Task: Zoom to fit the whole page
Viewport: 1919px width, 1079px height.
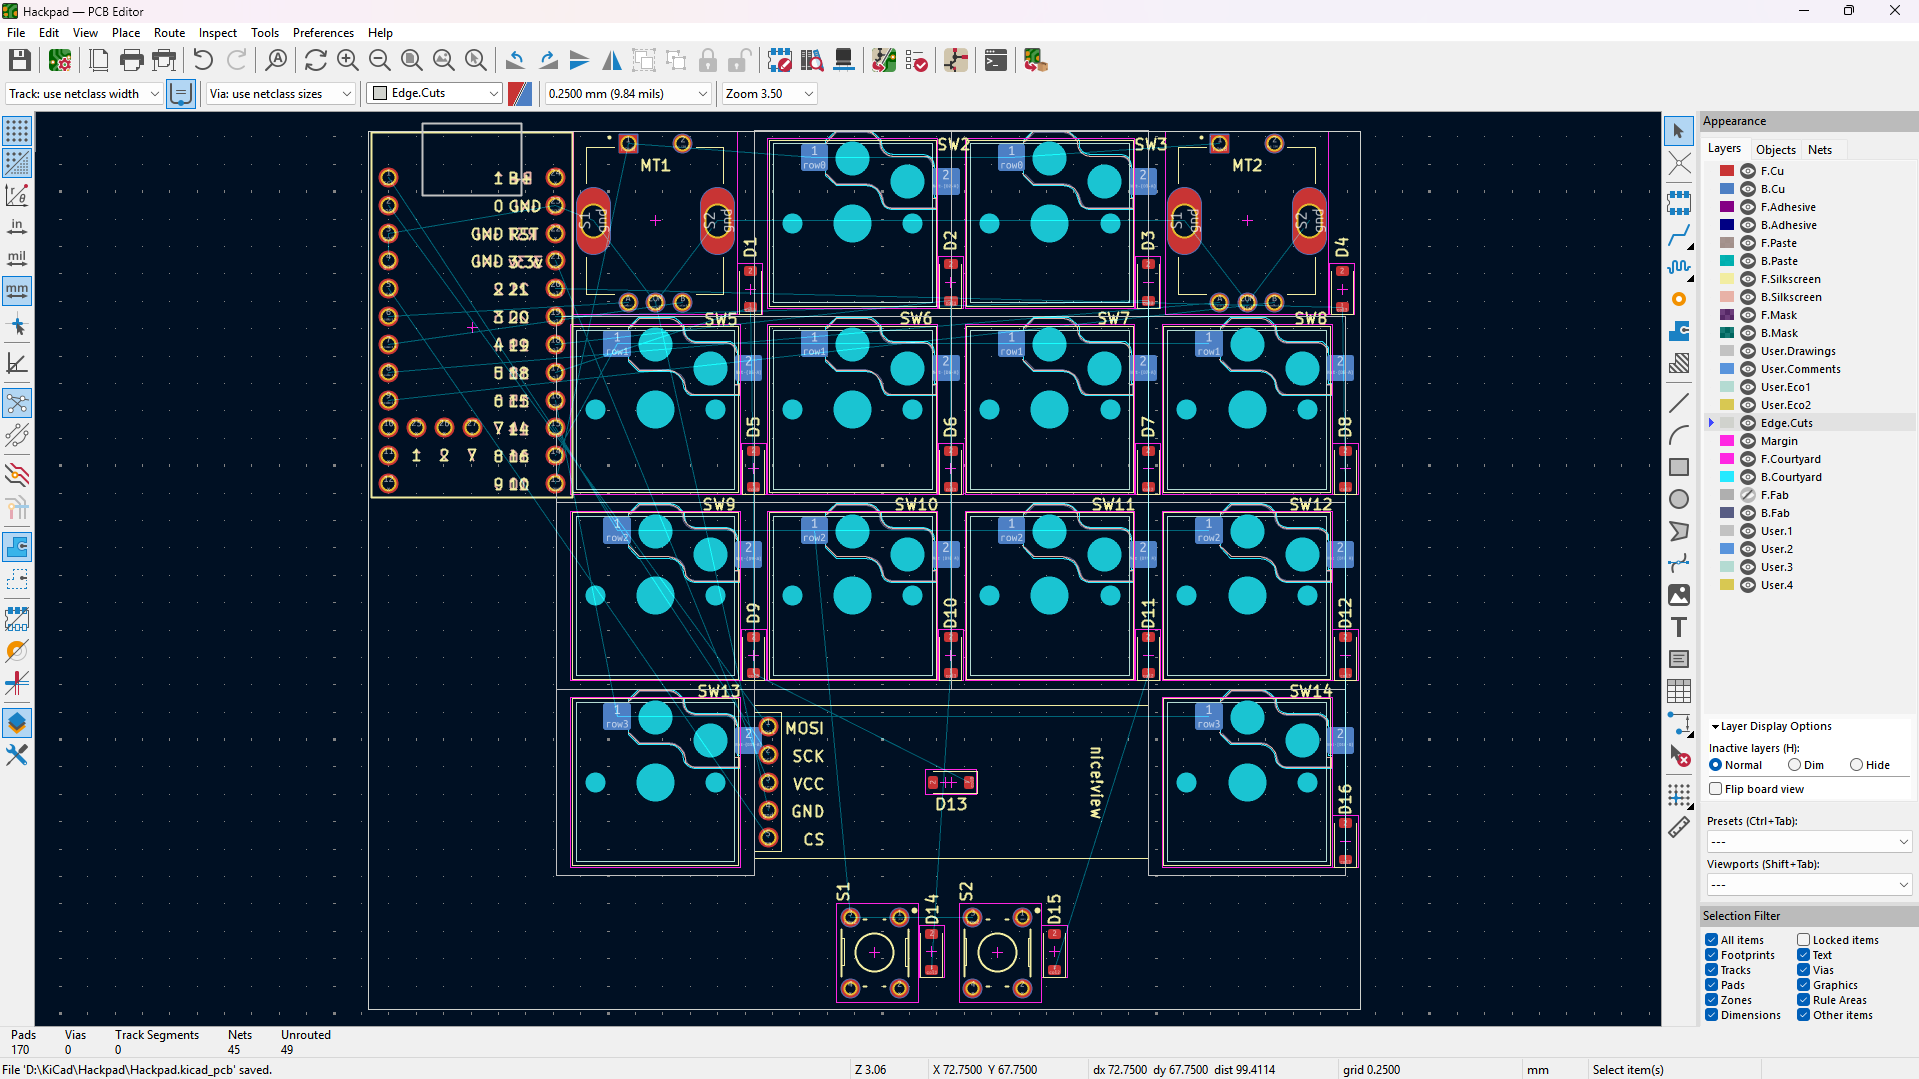Action: [x=411, y=60]
